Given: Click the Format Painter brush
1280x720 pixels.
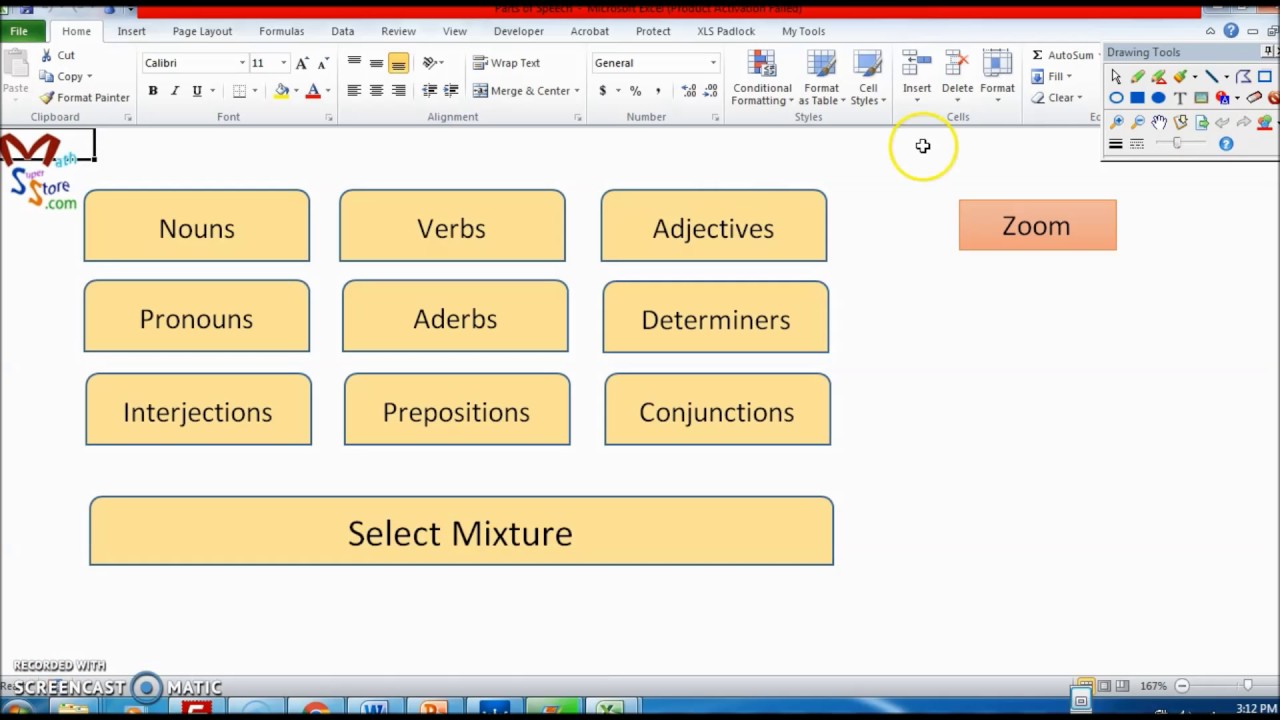Looking at the screenshot, I should point(85,98).
